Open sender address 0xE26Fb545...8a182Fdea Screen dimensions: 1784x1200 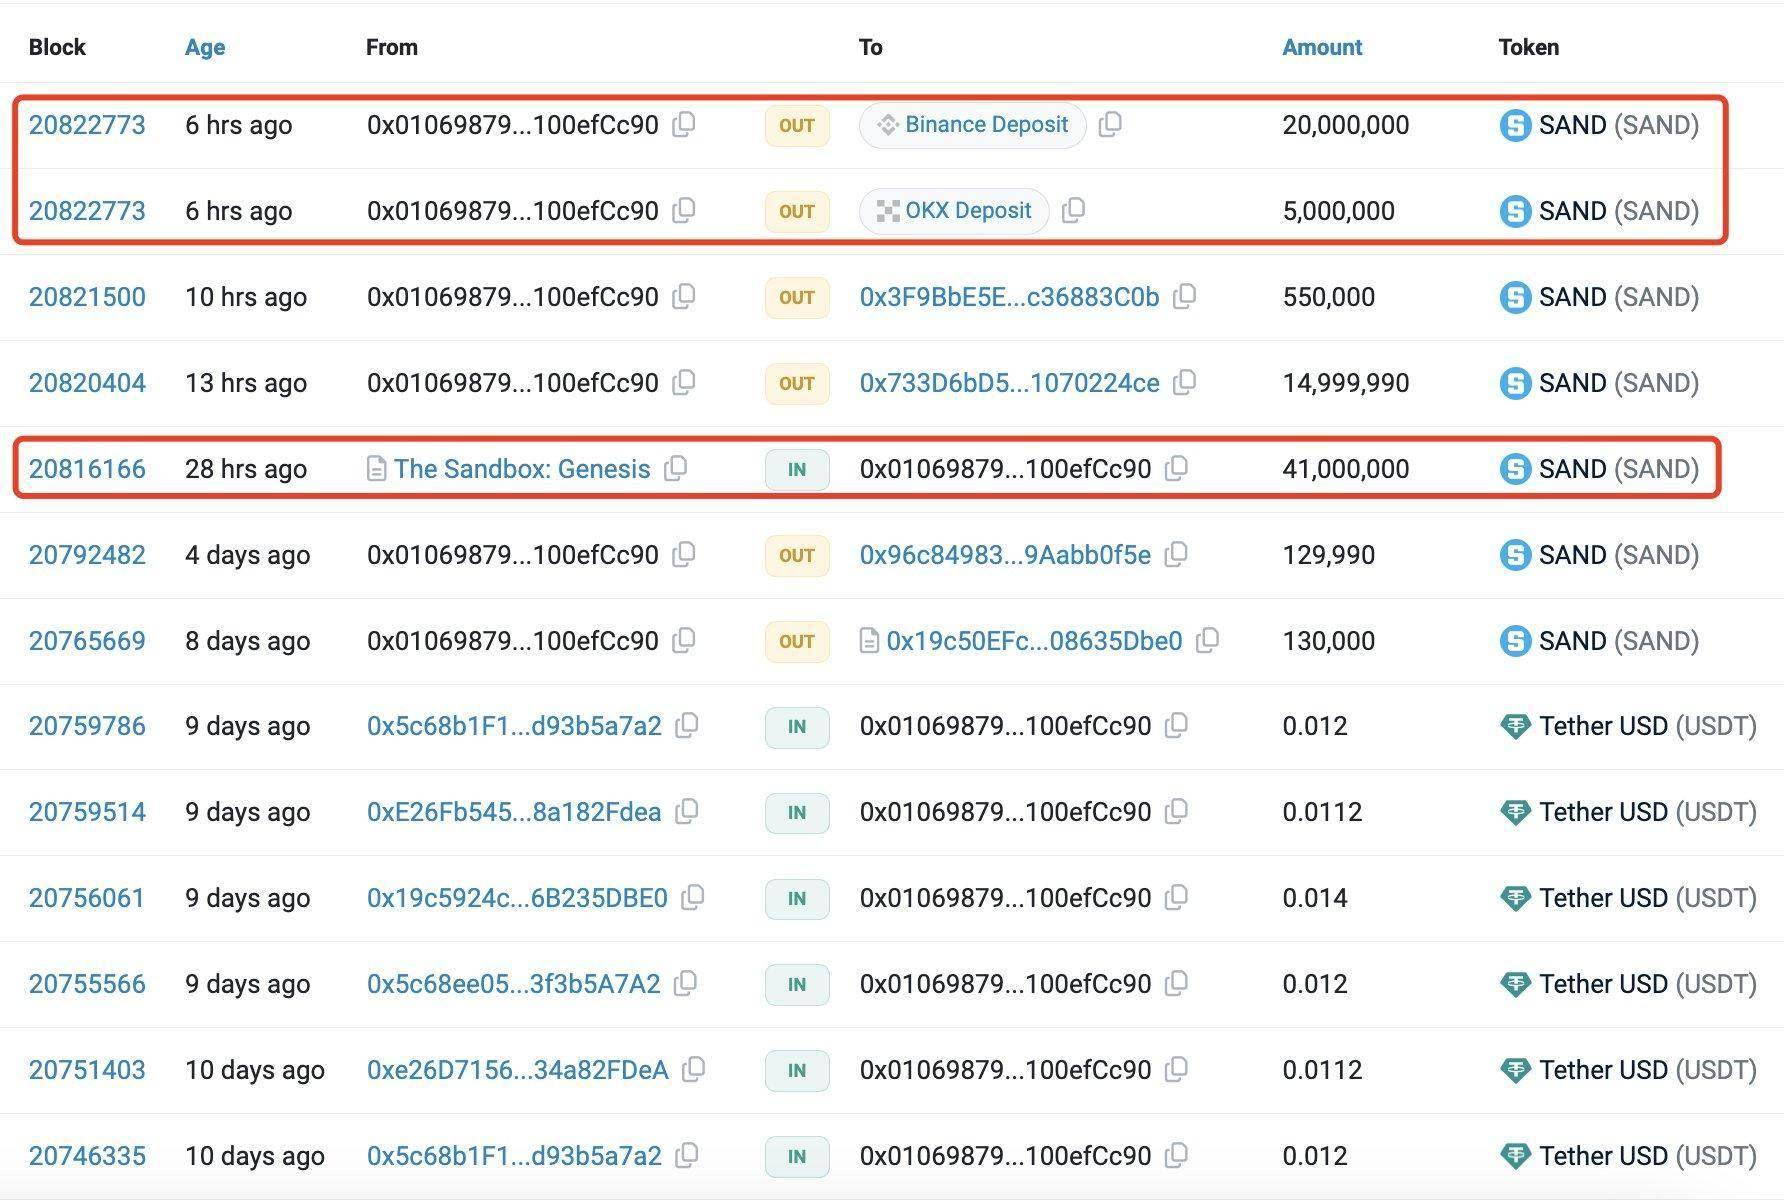point(513,812)
